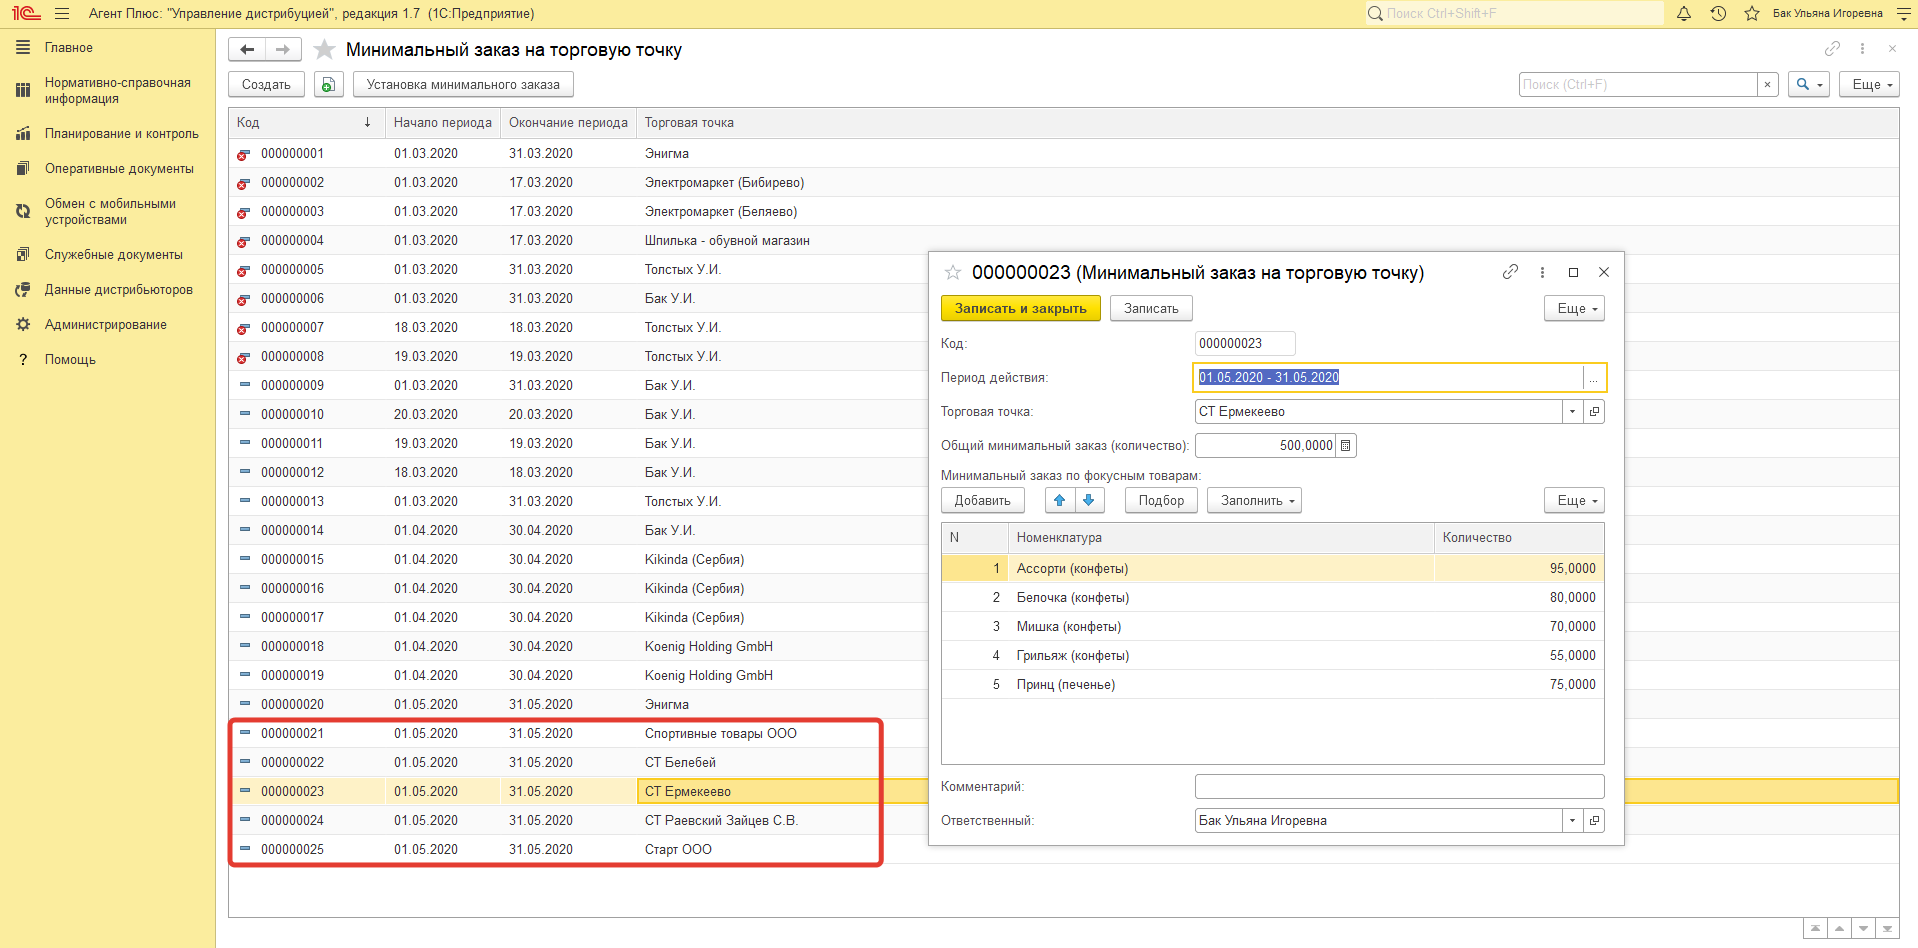The height and width of the screenshot is (948, 1918).
Task: Move focus item row down
Action: (1089, 501)
